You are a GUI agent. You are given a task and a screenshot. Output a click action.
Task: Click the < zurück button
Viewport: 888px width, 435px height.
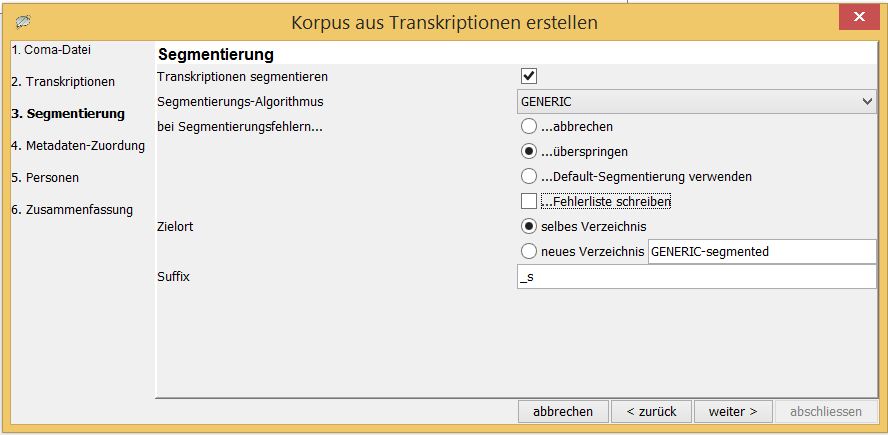[651, 412]
